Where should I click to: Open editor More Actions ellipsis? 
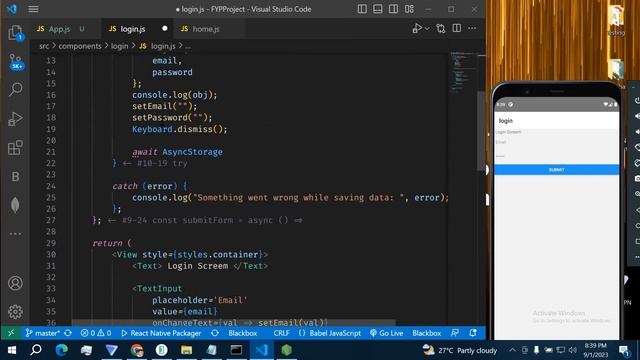472,29
